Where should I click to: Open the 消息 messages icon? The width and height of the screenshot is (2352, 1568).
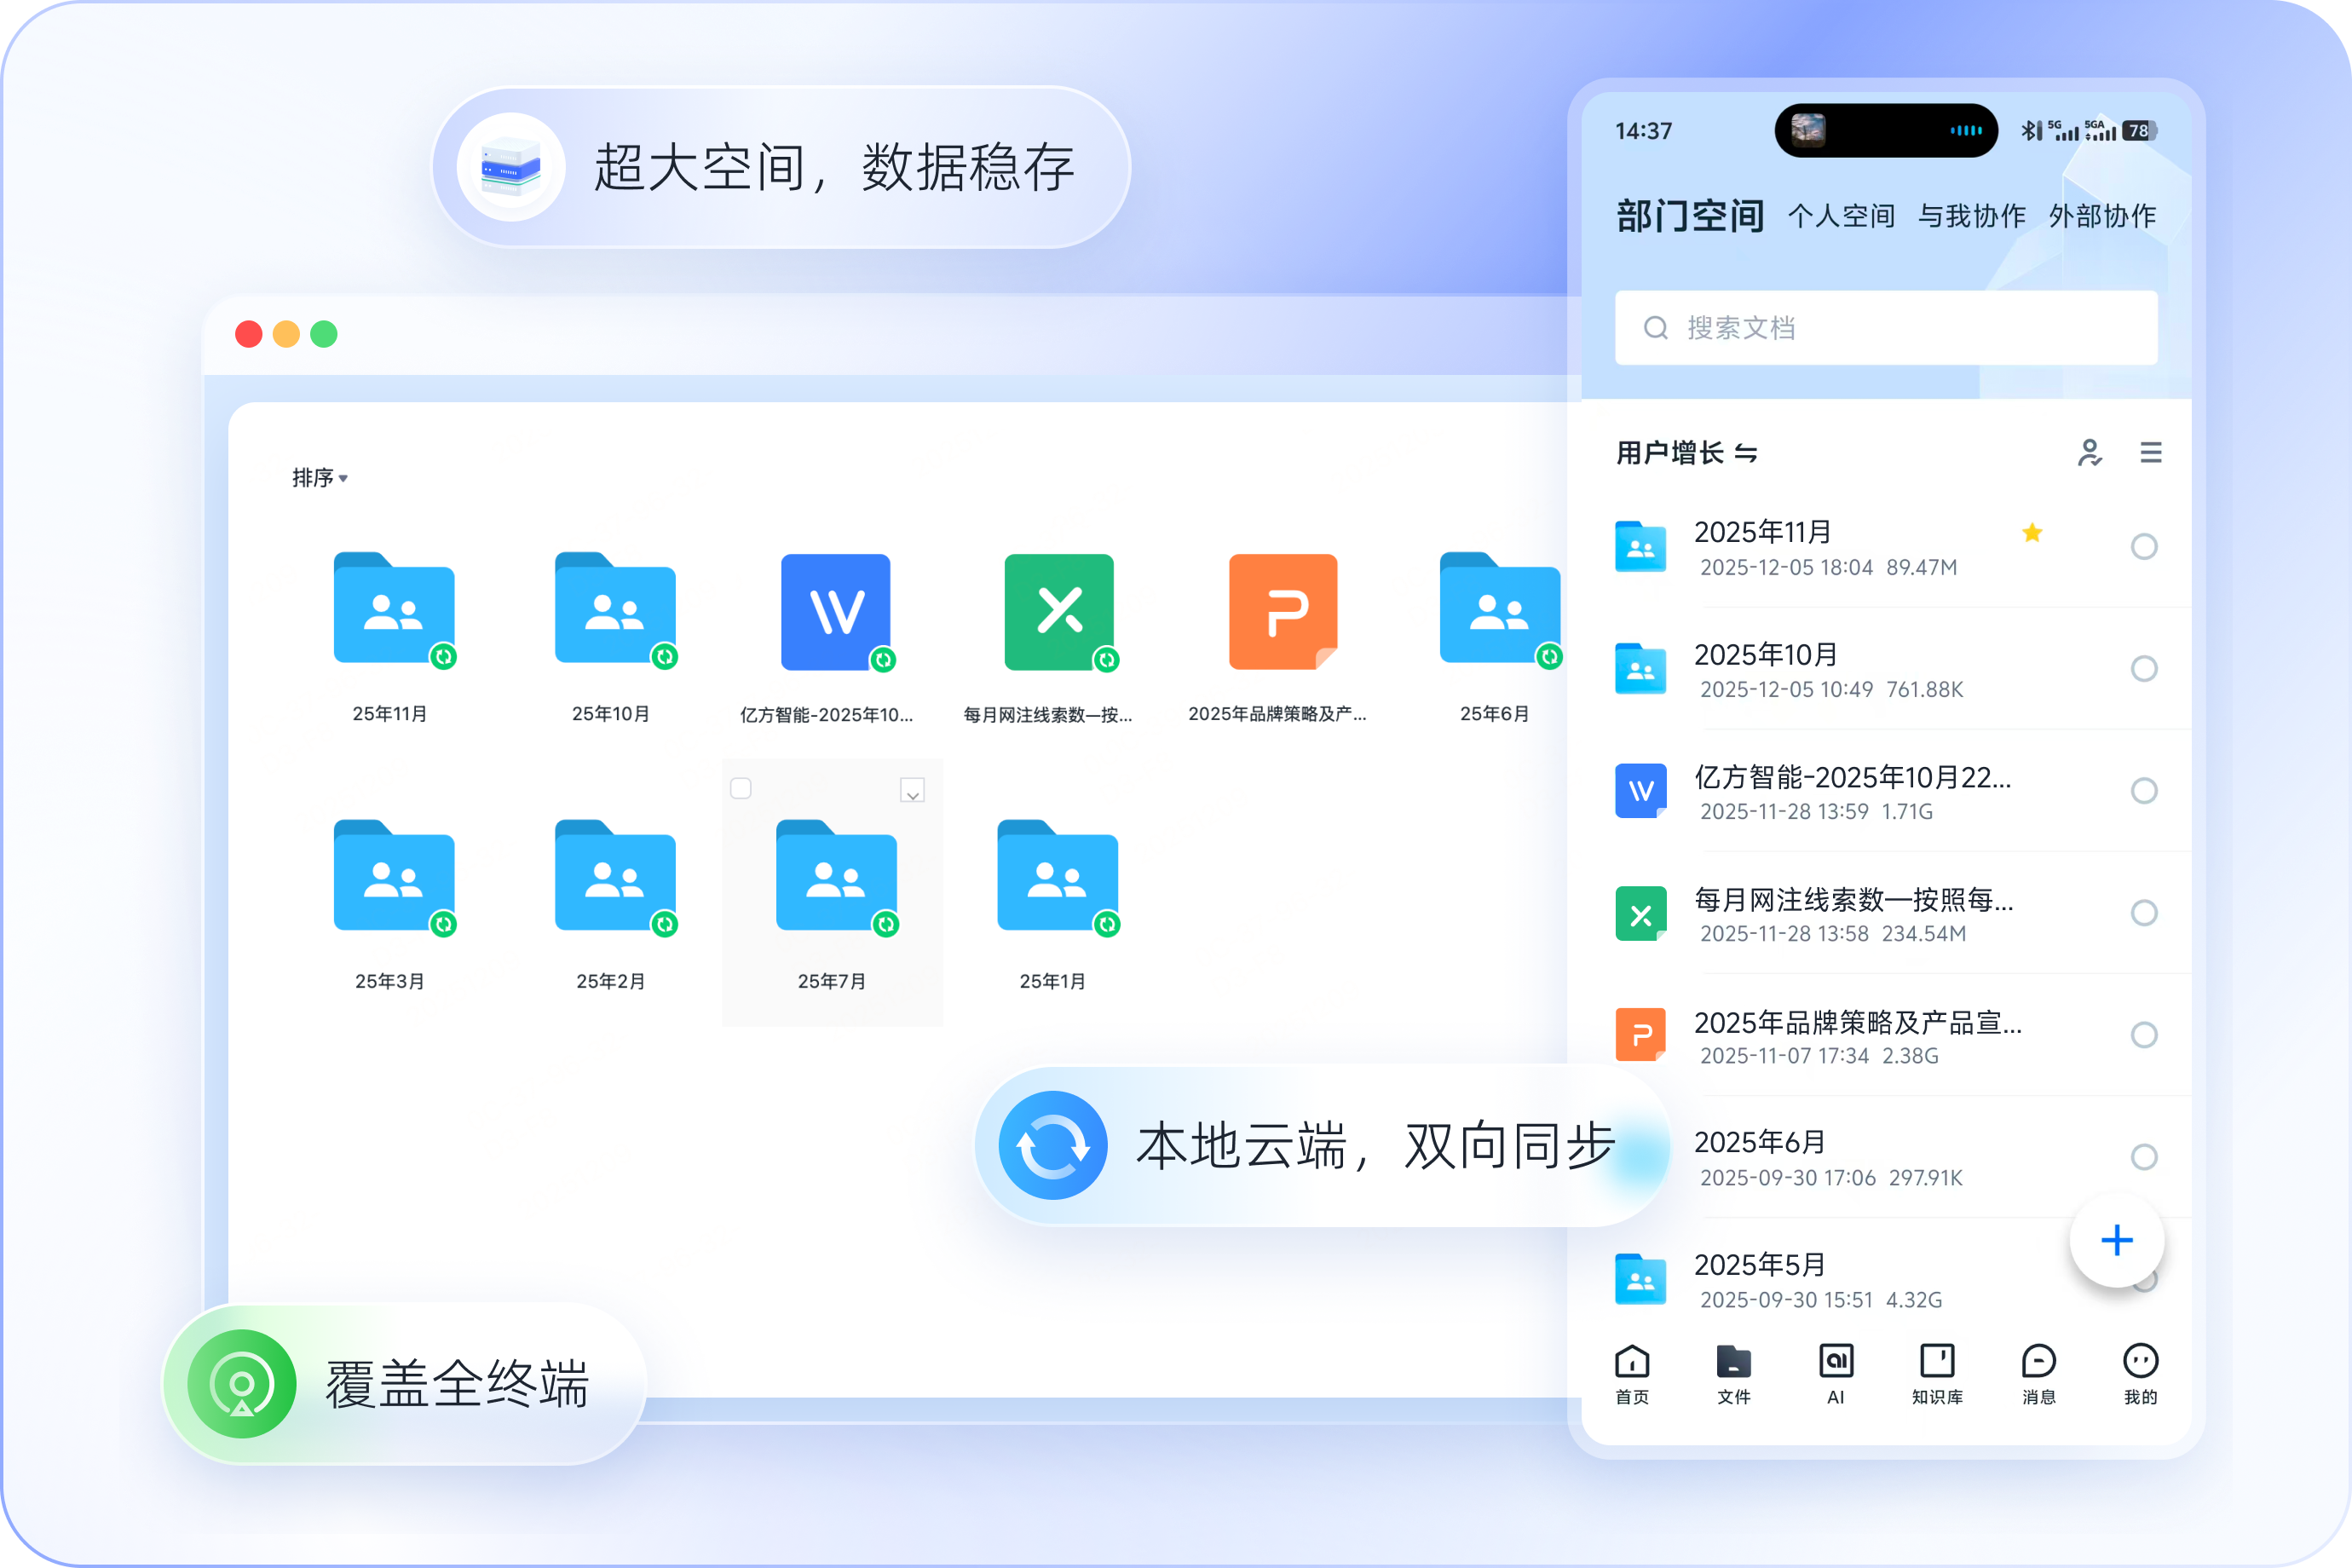(x=2039, y=1362)
